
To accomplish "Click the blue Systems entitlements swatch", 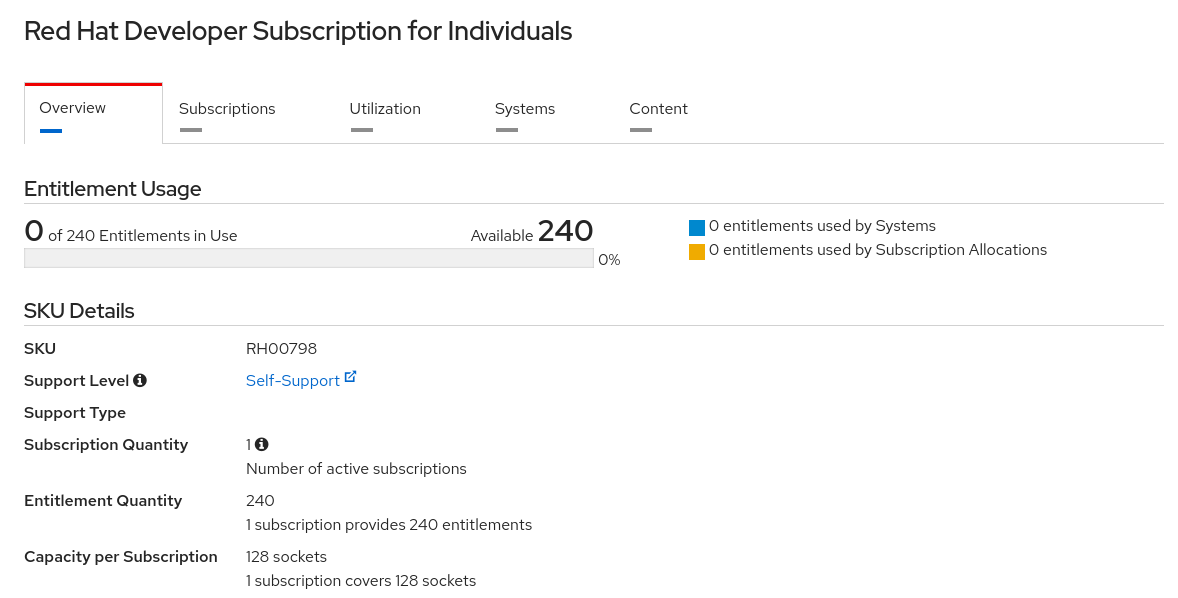I will (697, 228).
